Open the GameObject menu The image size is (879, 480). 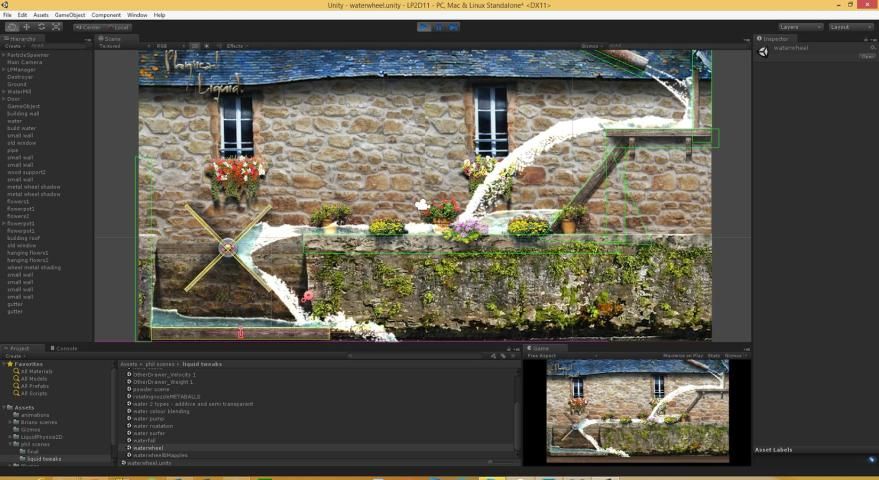[70, 15]
